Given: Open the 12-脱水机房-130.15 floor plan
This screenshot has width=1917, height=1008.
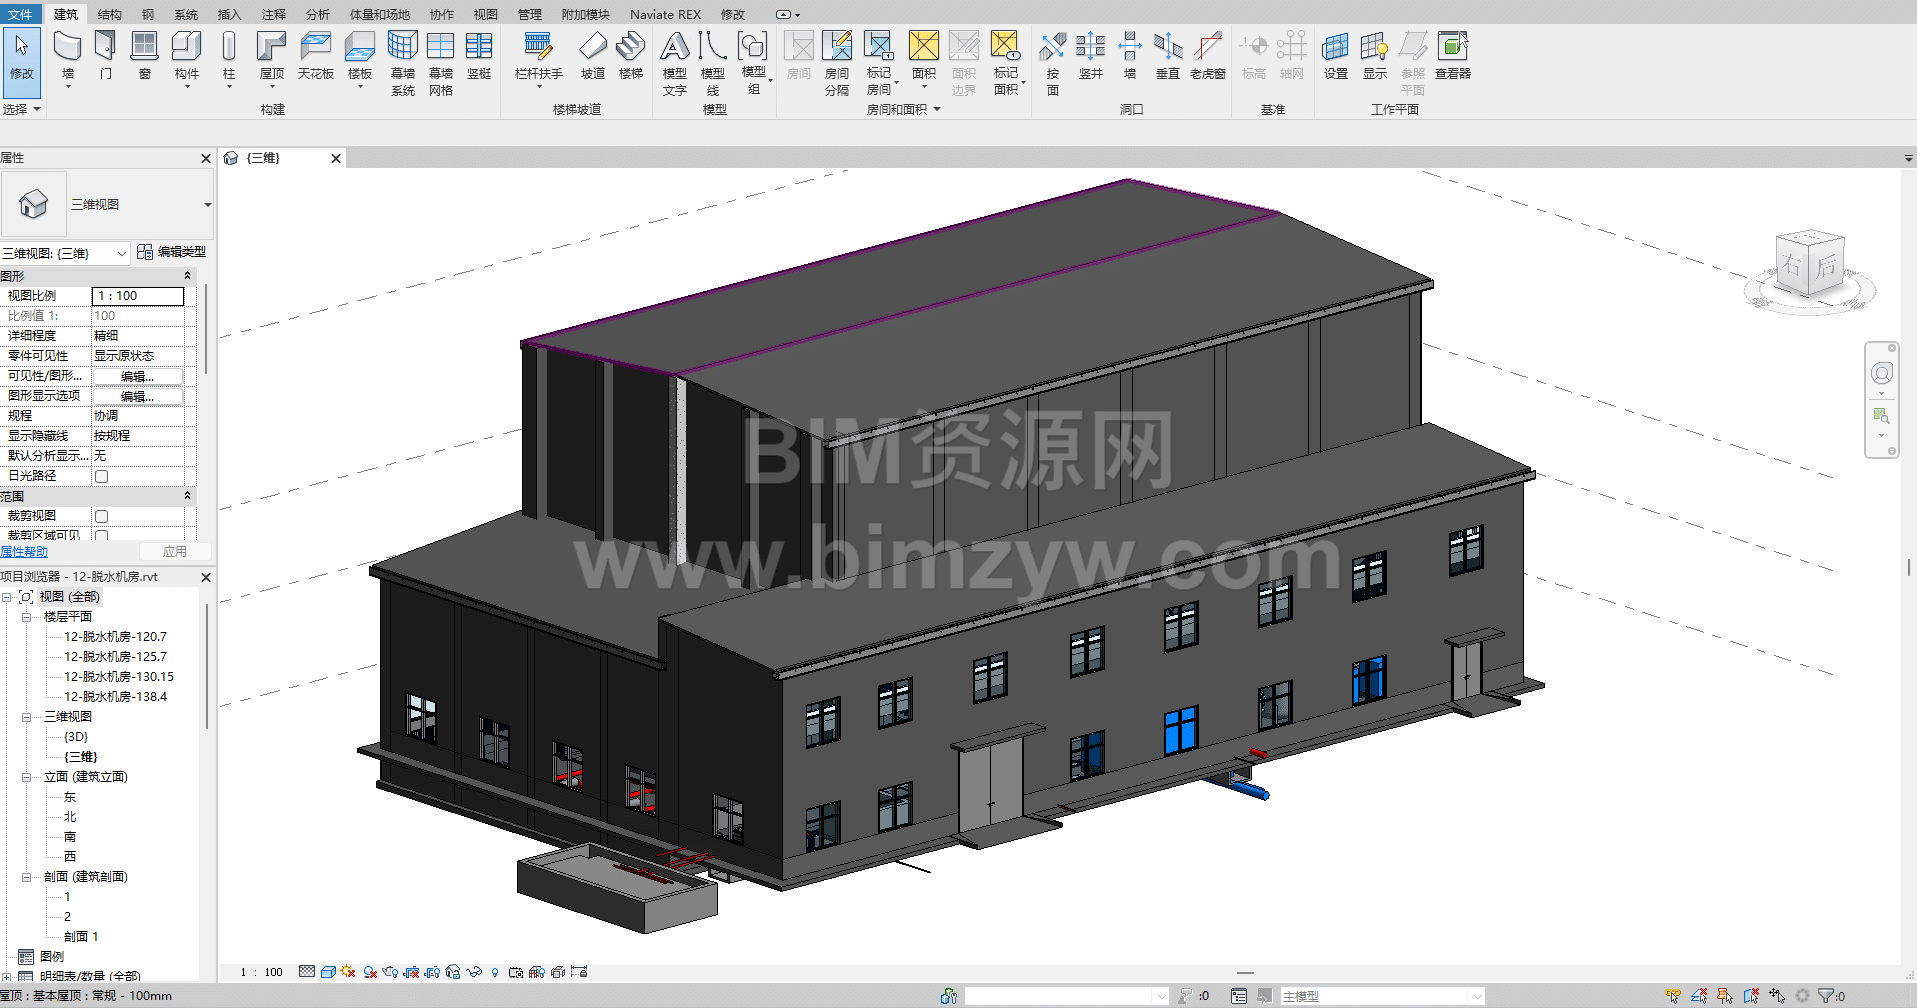Looking at the screenshot, I should [x=119, y=677].
